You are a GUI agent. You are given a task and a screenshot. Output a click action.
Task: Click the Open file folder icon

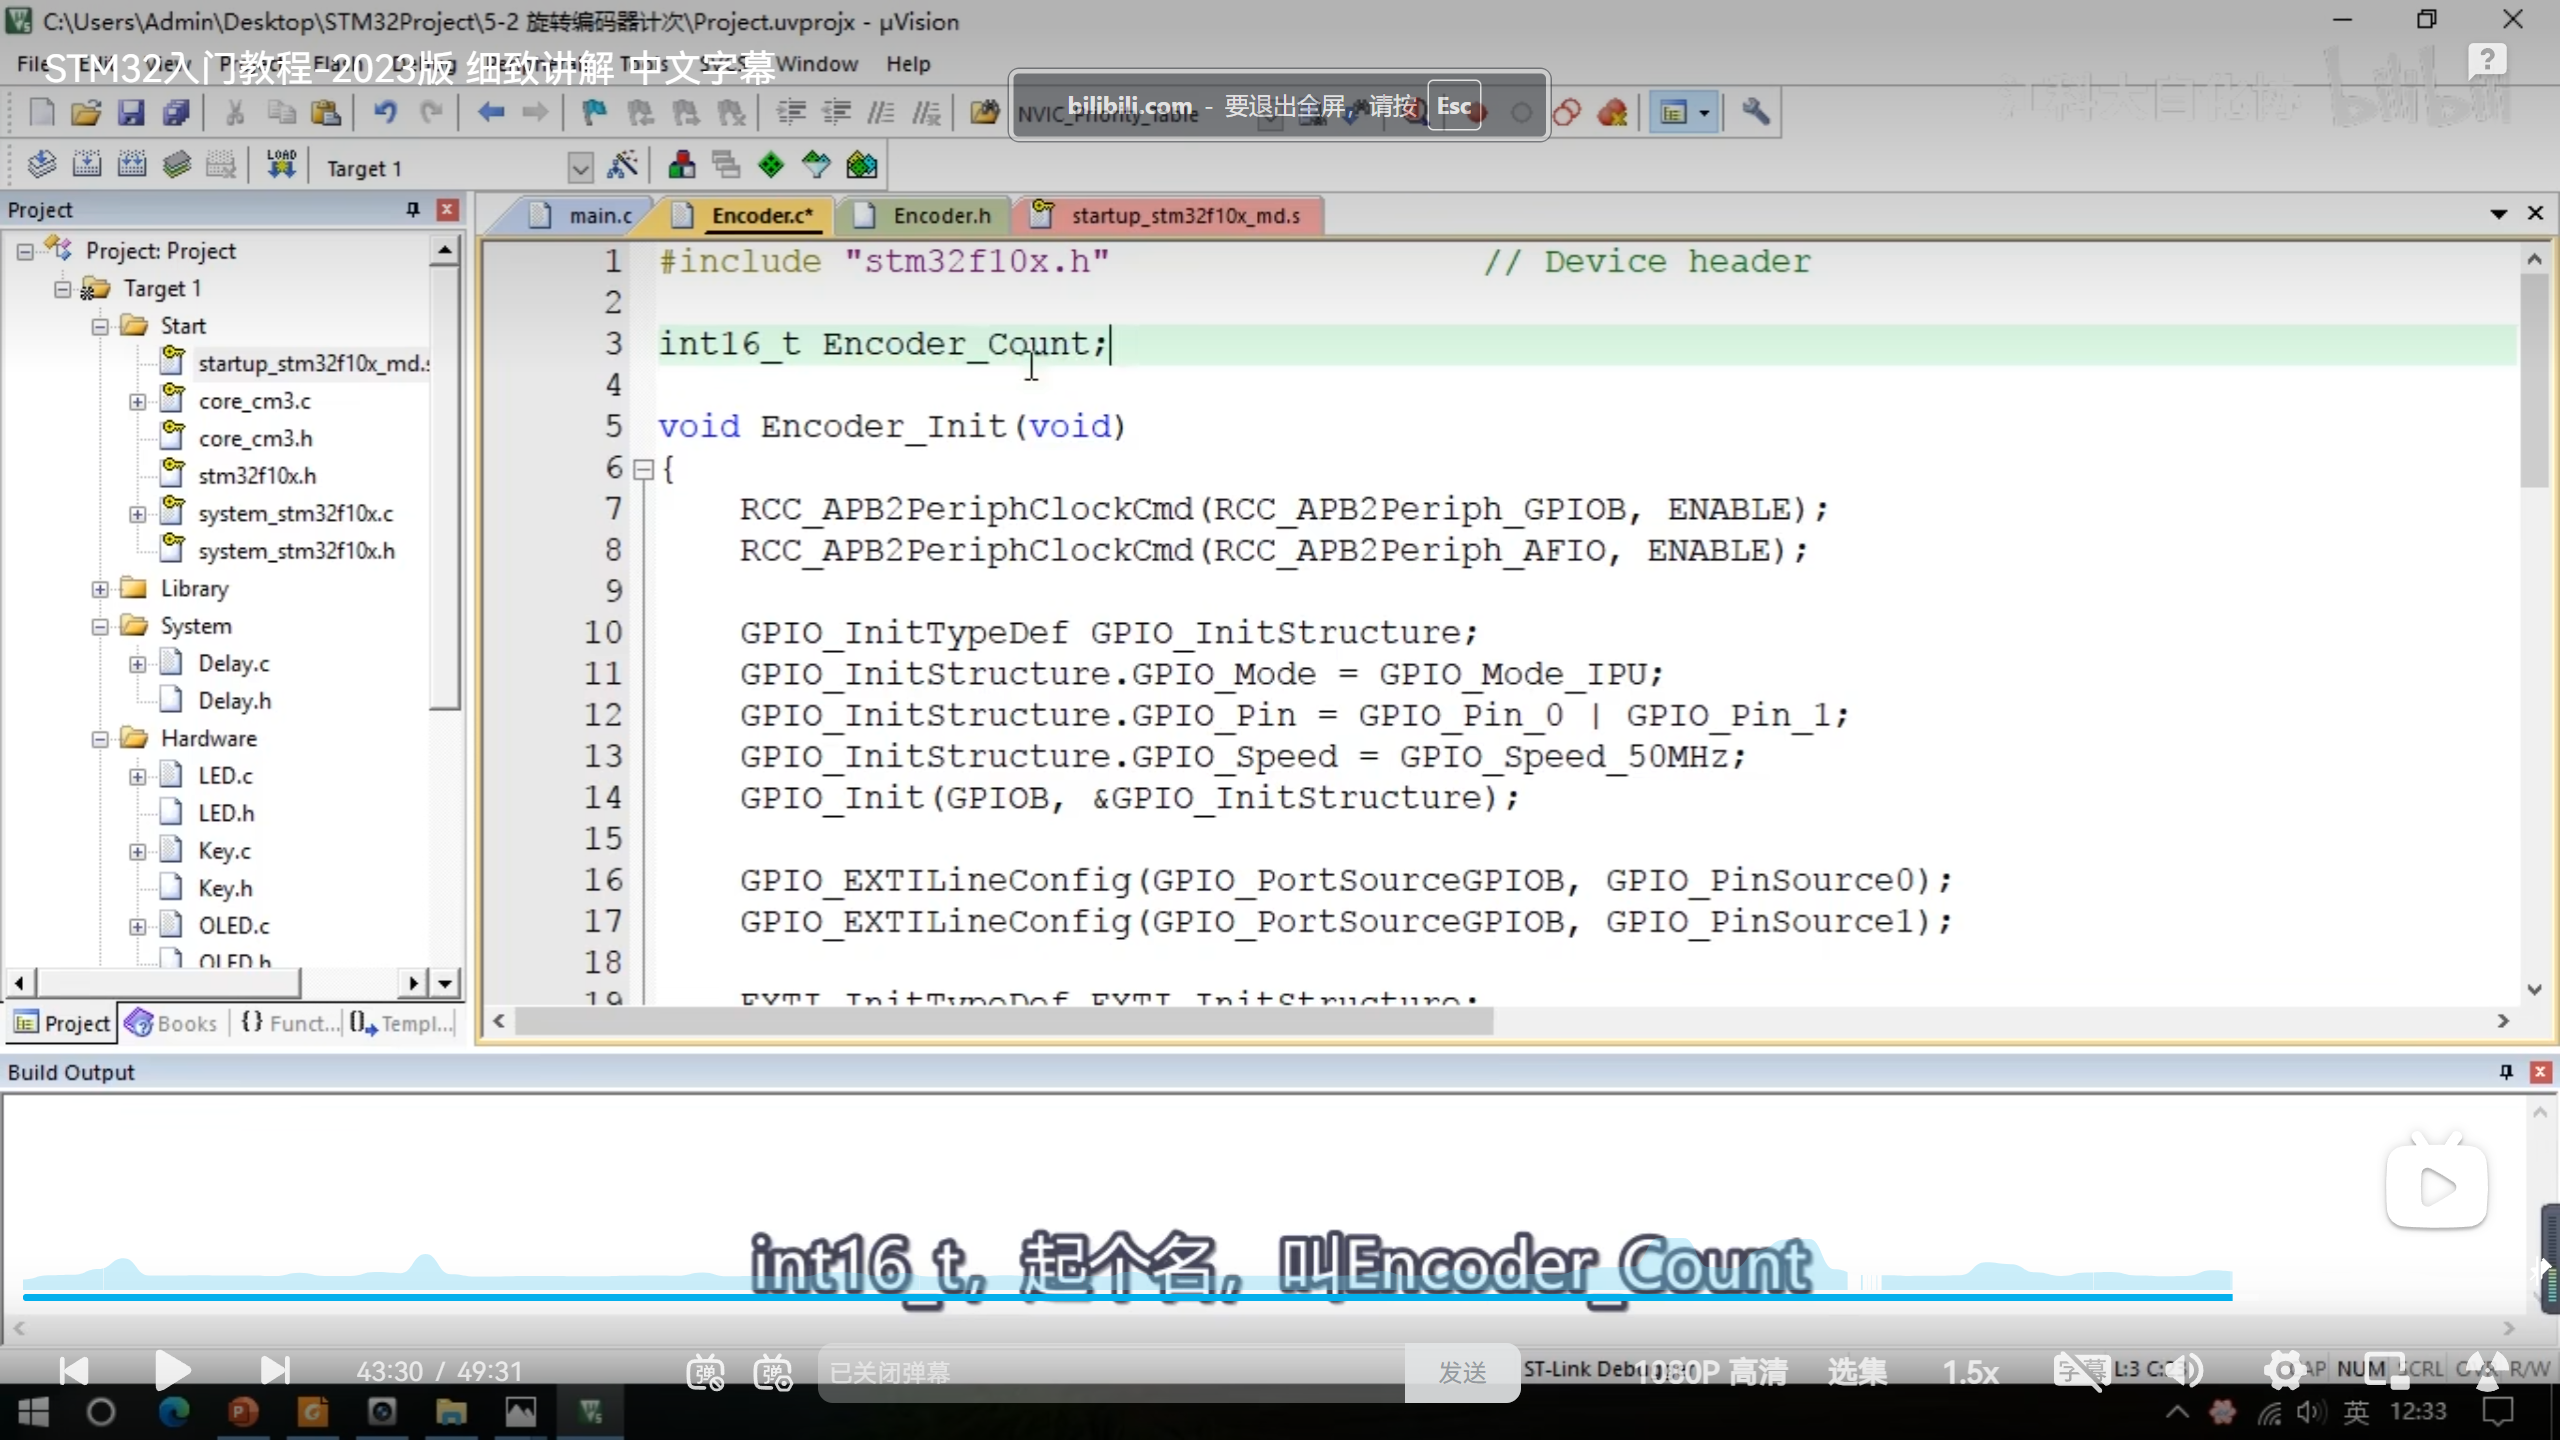coord(86,112)
